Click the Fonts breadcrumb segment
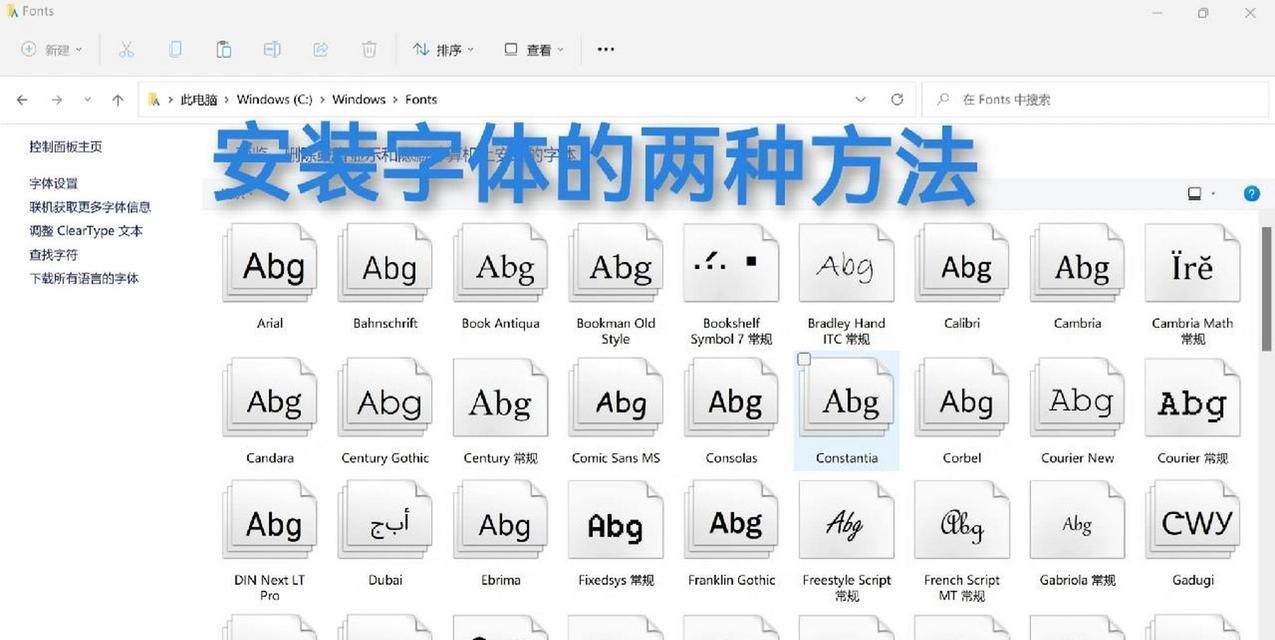 (421, 99)
